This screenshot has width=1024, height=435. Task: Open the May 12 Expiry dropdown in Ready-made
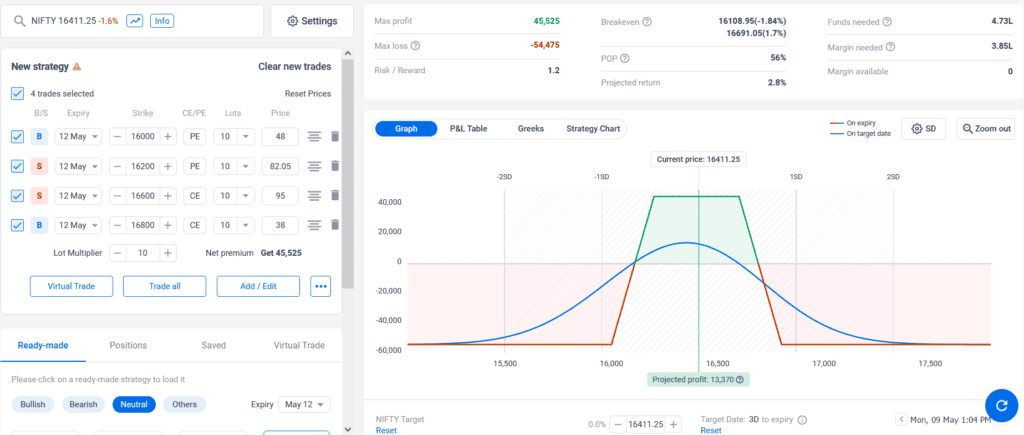point(304,404)
